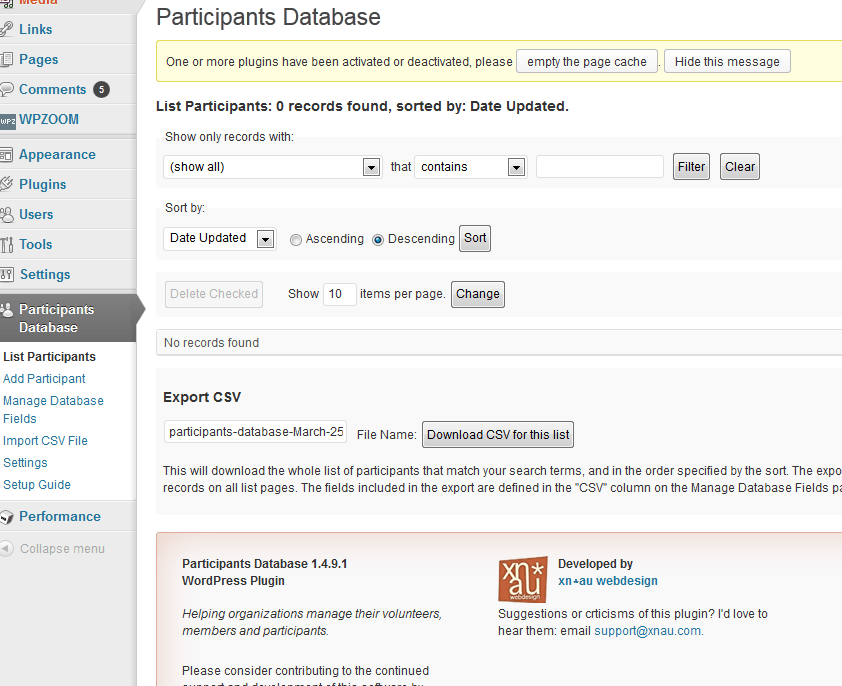Click the Clear button
The image size is (842, 686).
coord(739,167)
